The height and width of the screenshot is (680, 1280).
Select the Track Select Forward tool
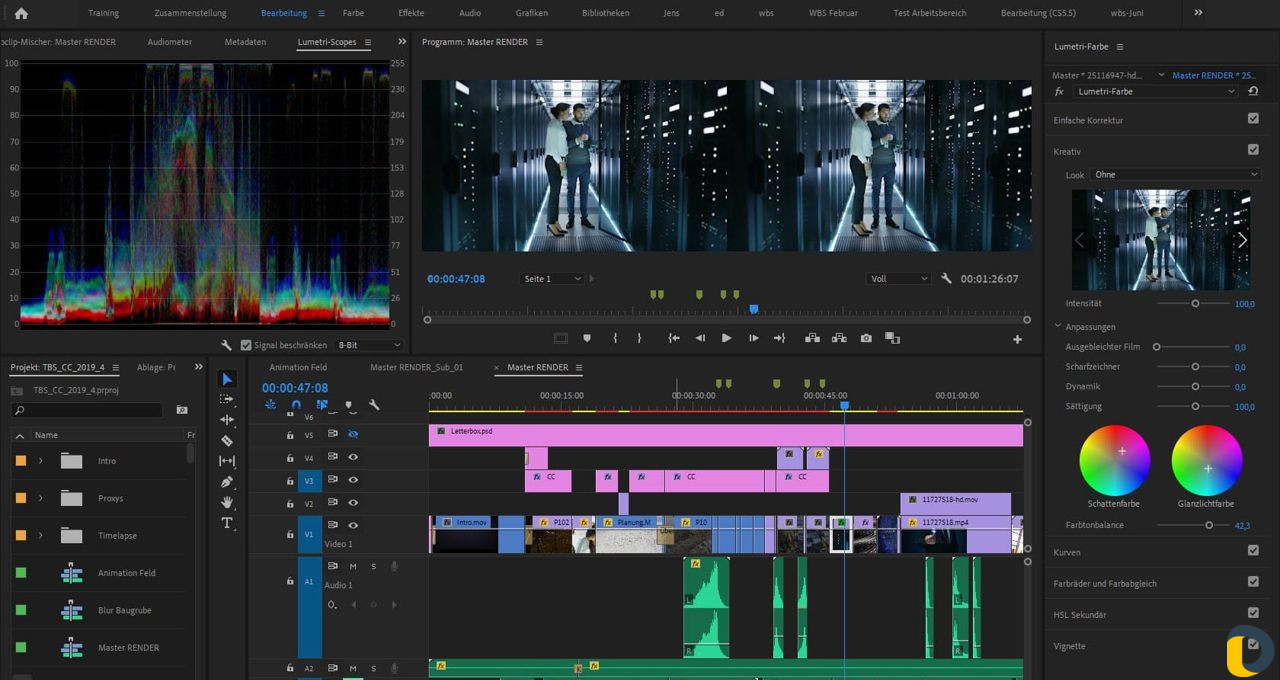tap(227, 399)
